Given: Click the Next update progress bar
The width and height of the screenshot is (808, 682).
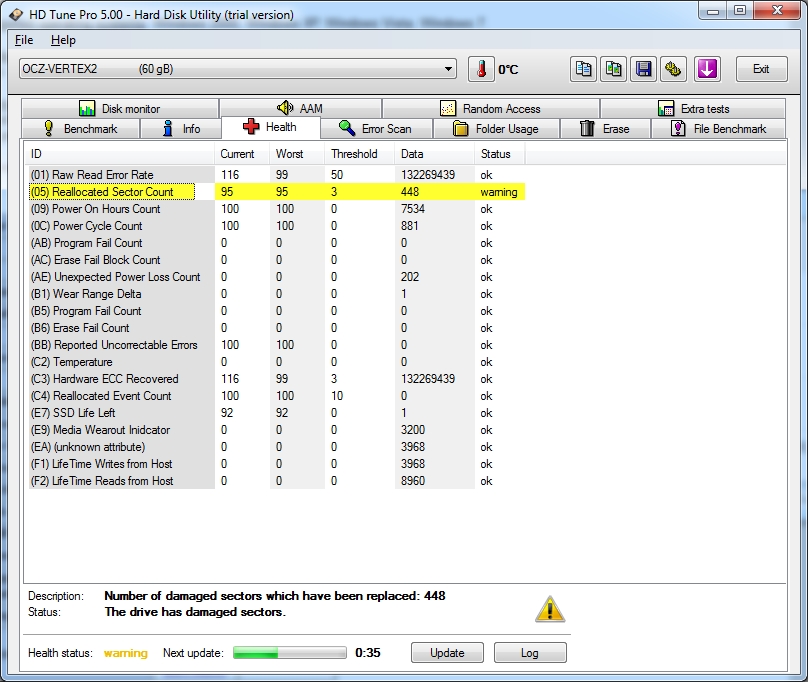Looking at the screenshot, I should point(290,653).
